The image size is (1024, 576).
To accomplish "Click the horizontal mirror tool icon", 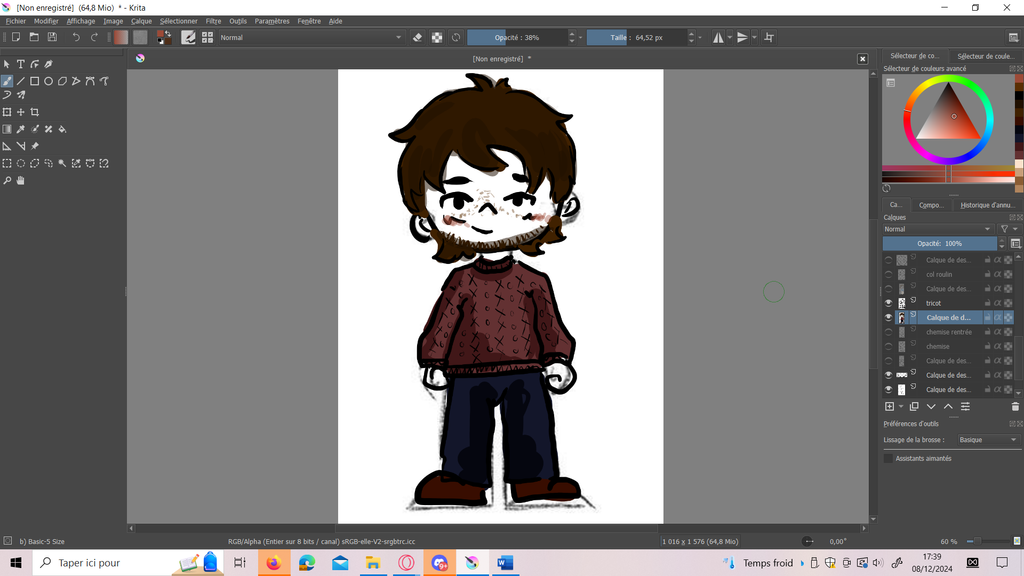I will [719, 37].
